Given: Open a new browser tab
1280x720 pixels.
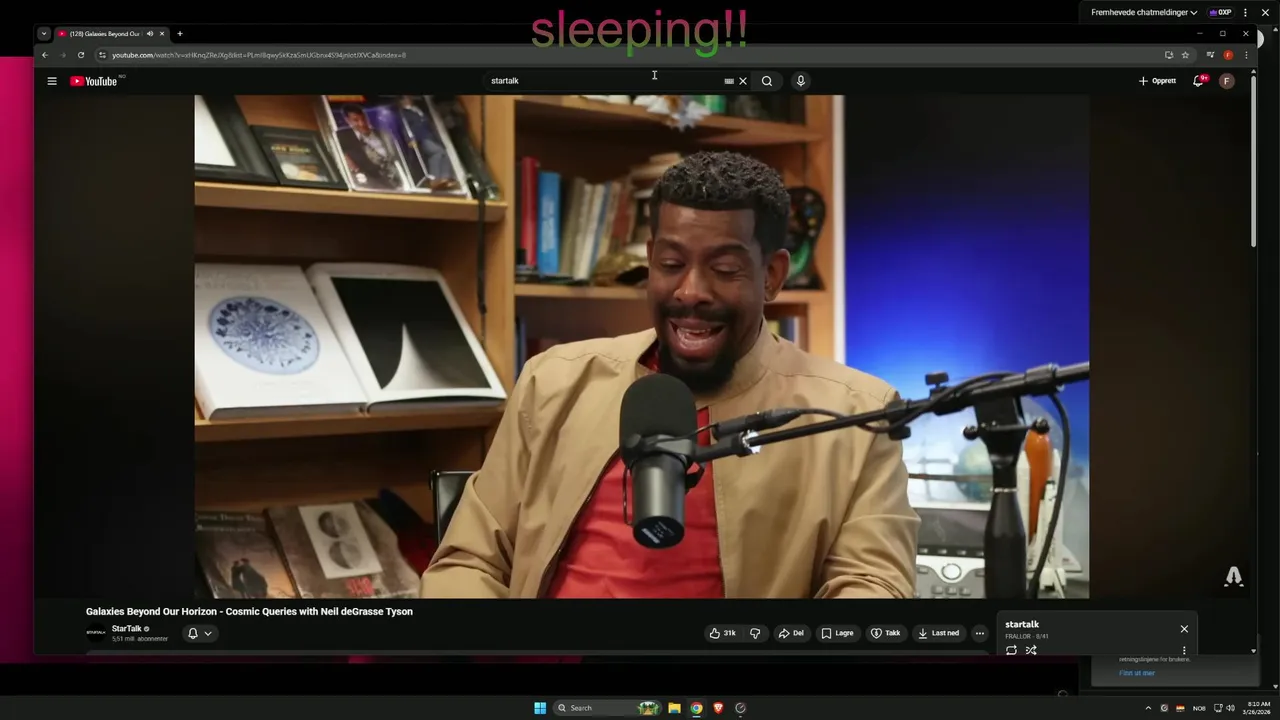Looking at the screenshot, I should coord(180,34).
